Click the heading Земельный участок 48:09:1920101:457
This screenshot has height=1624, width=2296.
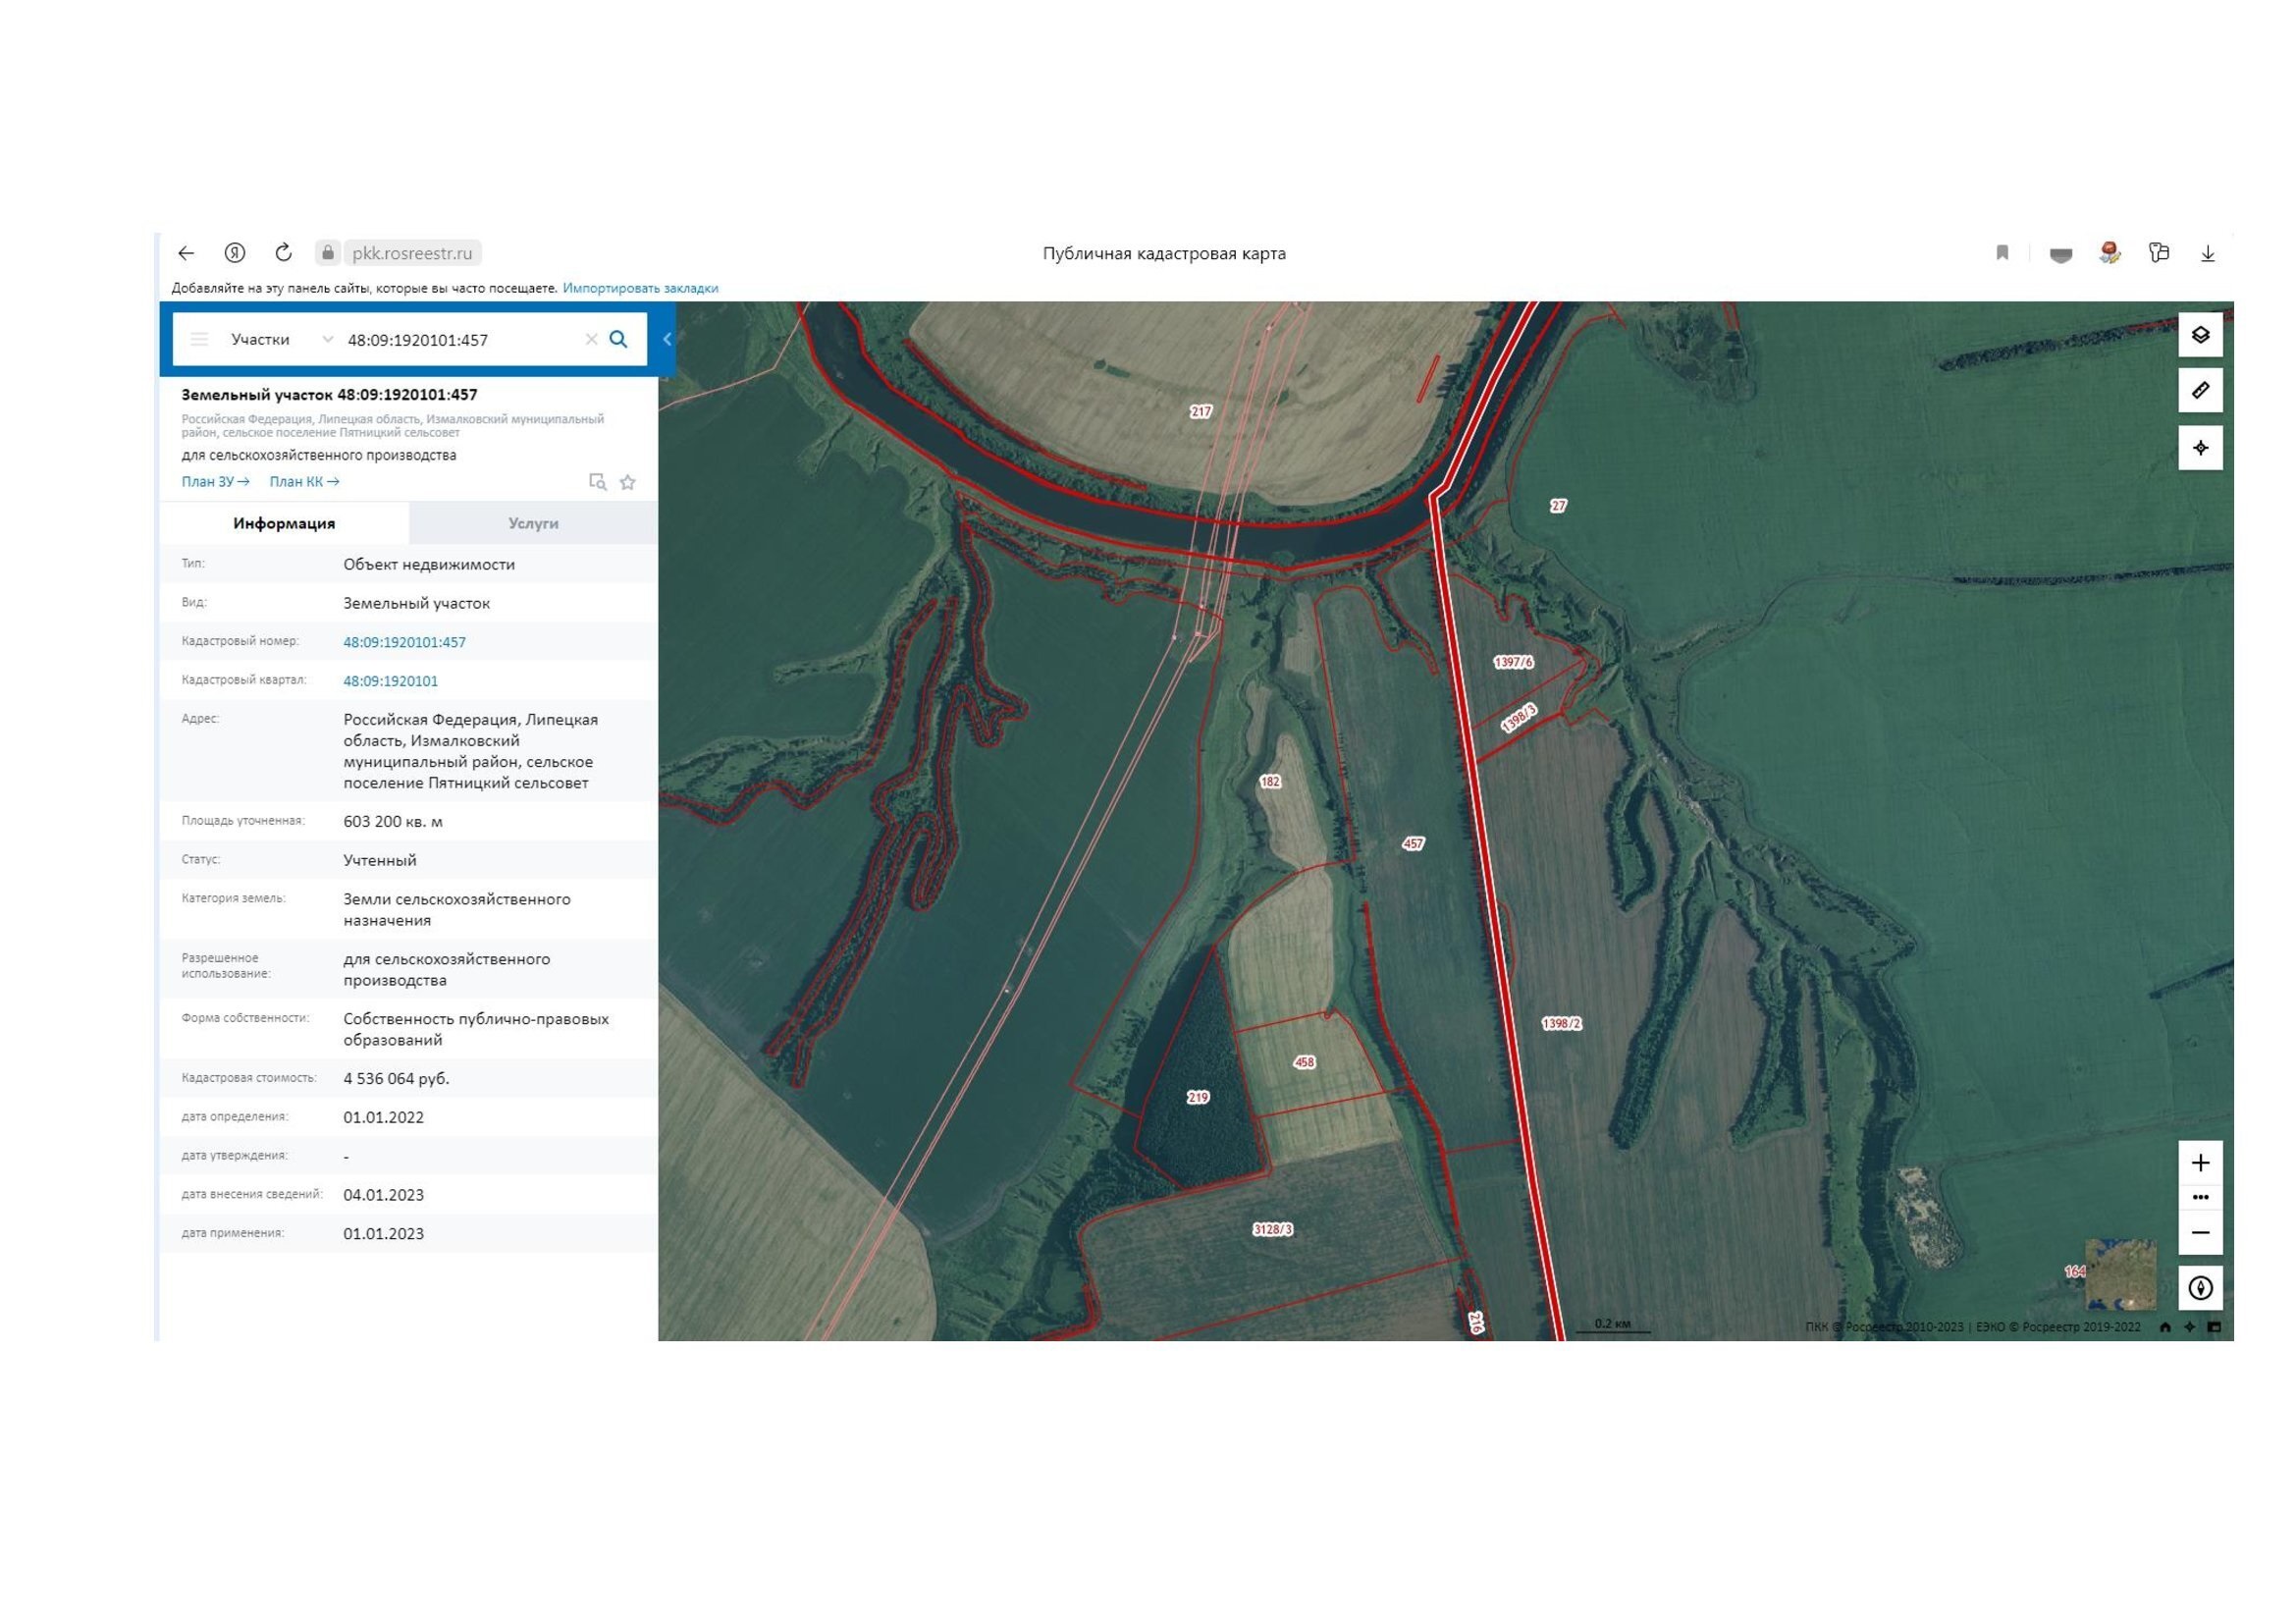(x=329, y=395)
